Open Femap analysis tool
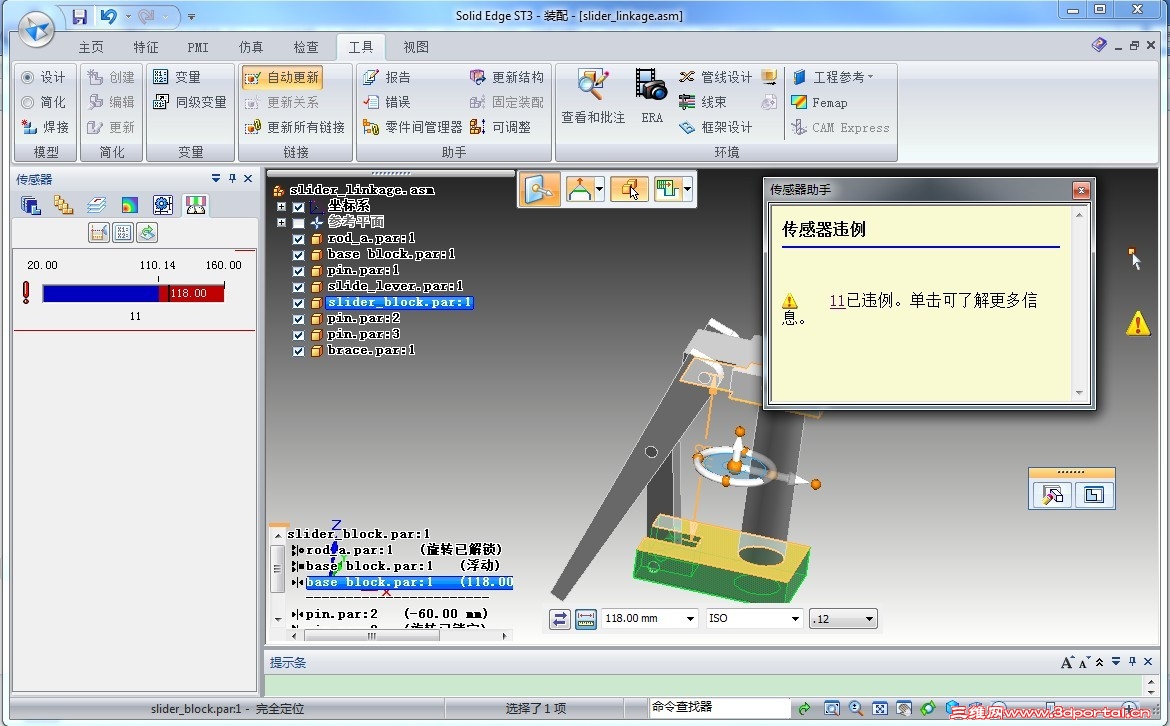Viewport: 1170px width, 726px height. click(819, 102)
